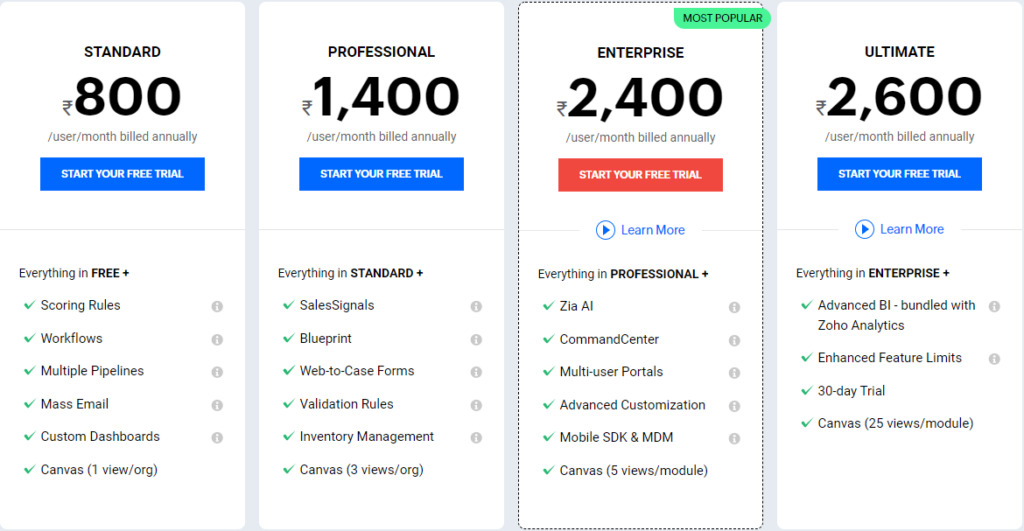The height and width of the screenshot is (531, 1024).
Task: Click info icon next to Scoring Rules
Action: click(217, 306)
